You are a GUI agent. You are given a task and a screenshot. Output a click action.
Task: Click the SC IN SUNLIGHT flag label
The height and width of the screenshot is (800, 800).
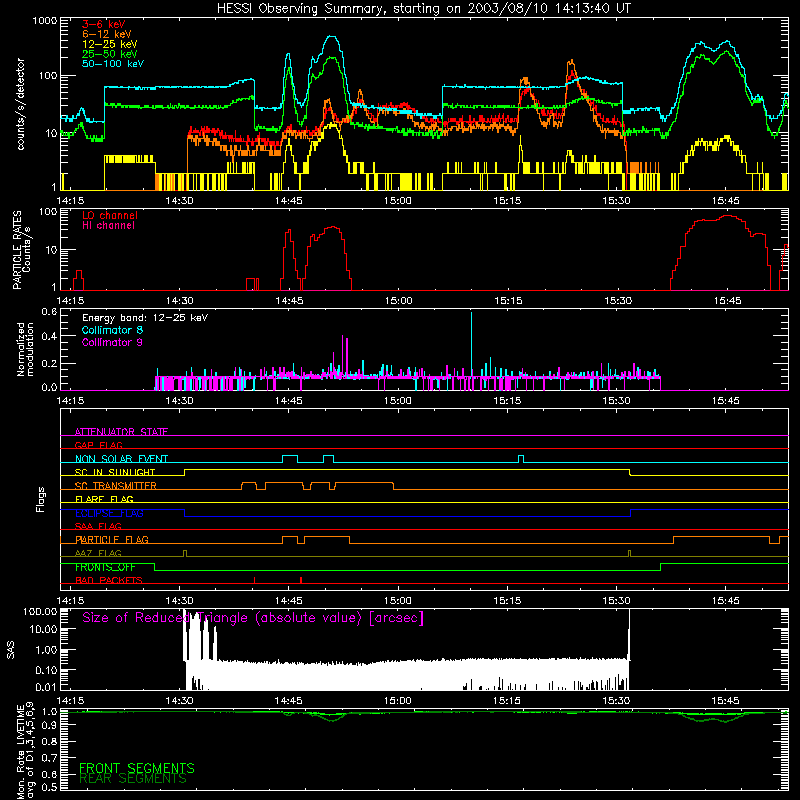tap(115, 472)
